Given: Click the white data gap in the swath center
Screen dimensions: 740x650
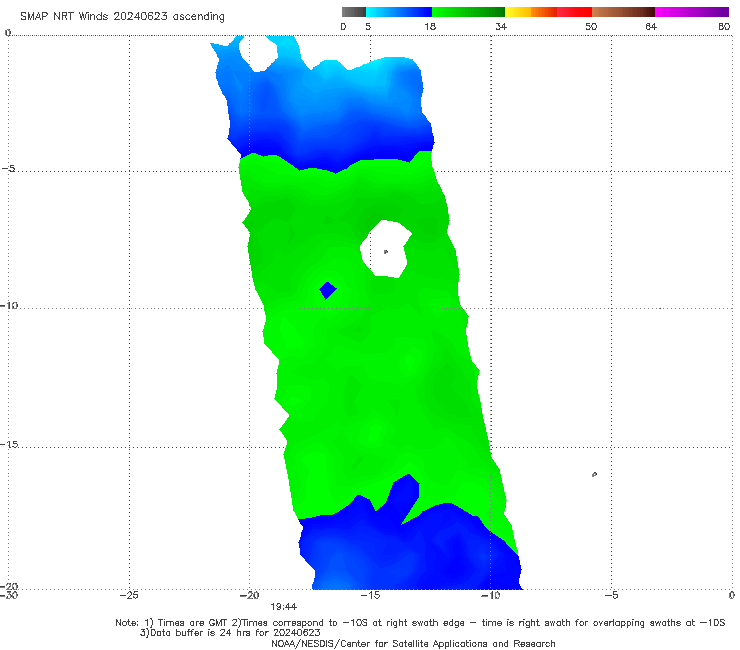Looking at the screenshot, I should (385, 249).
